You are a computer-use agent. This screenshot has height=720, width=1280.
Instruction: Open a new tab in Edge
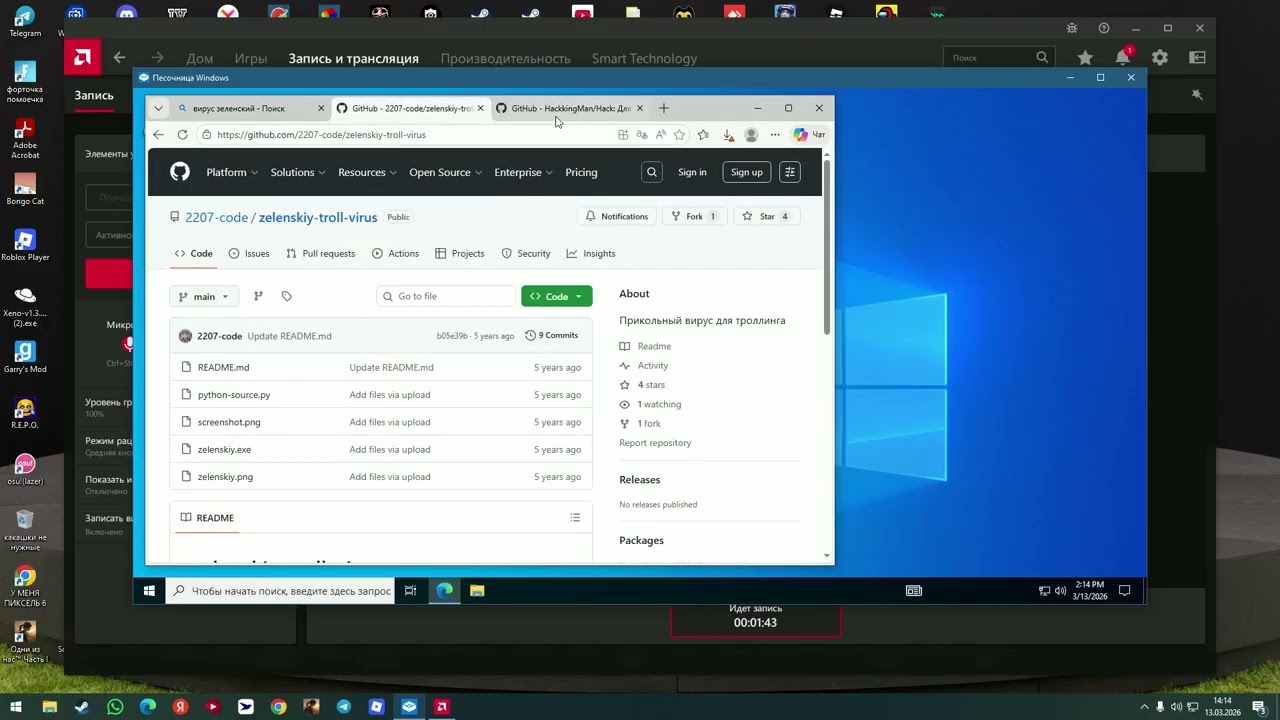(x=663, y=108)
